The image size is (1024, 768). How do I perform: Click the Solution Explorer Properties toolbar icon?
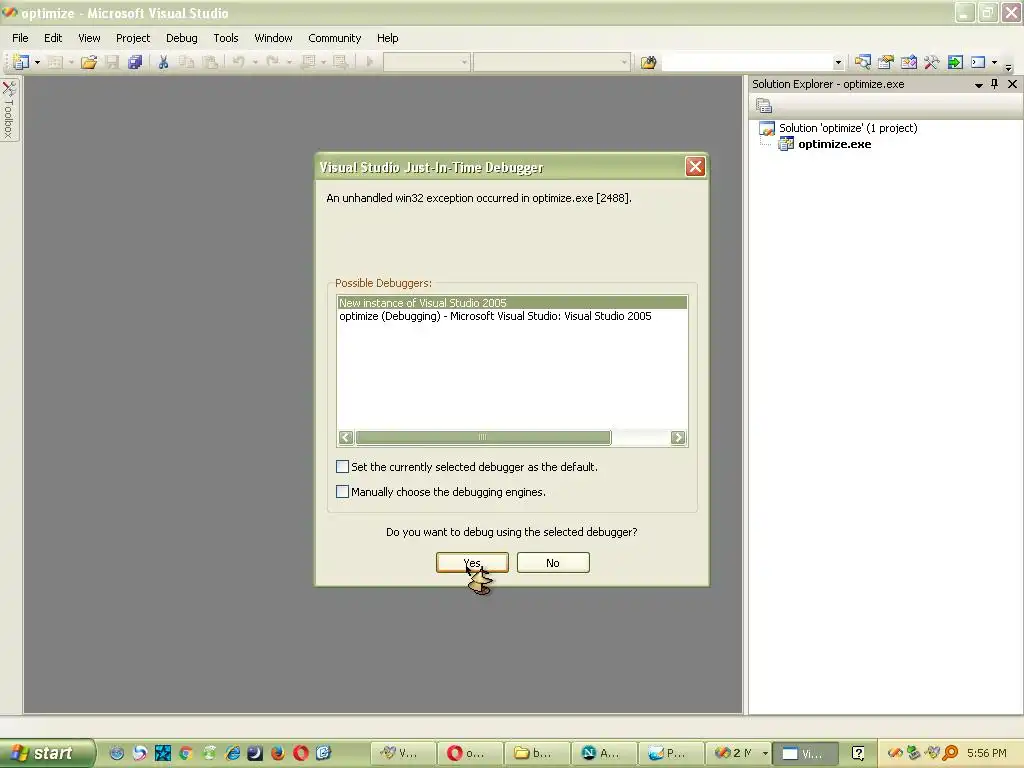coord(763,105)
